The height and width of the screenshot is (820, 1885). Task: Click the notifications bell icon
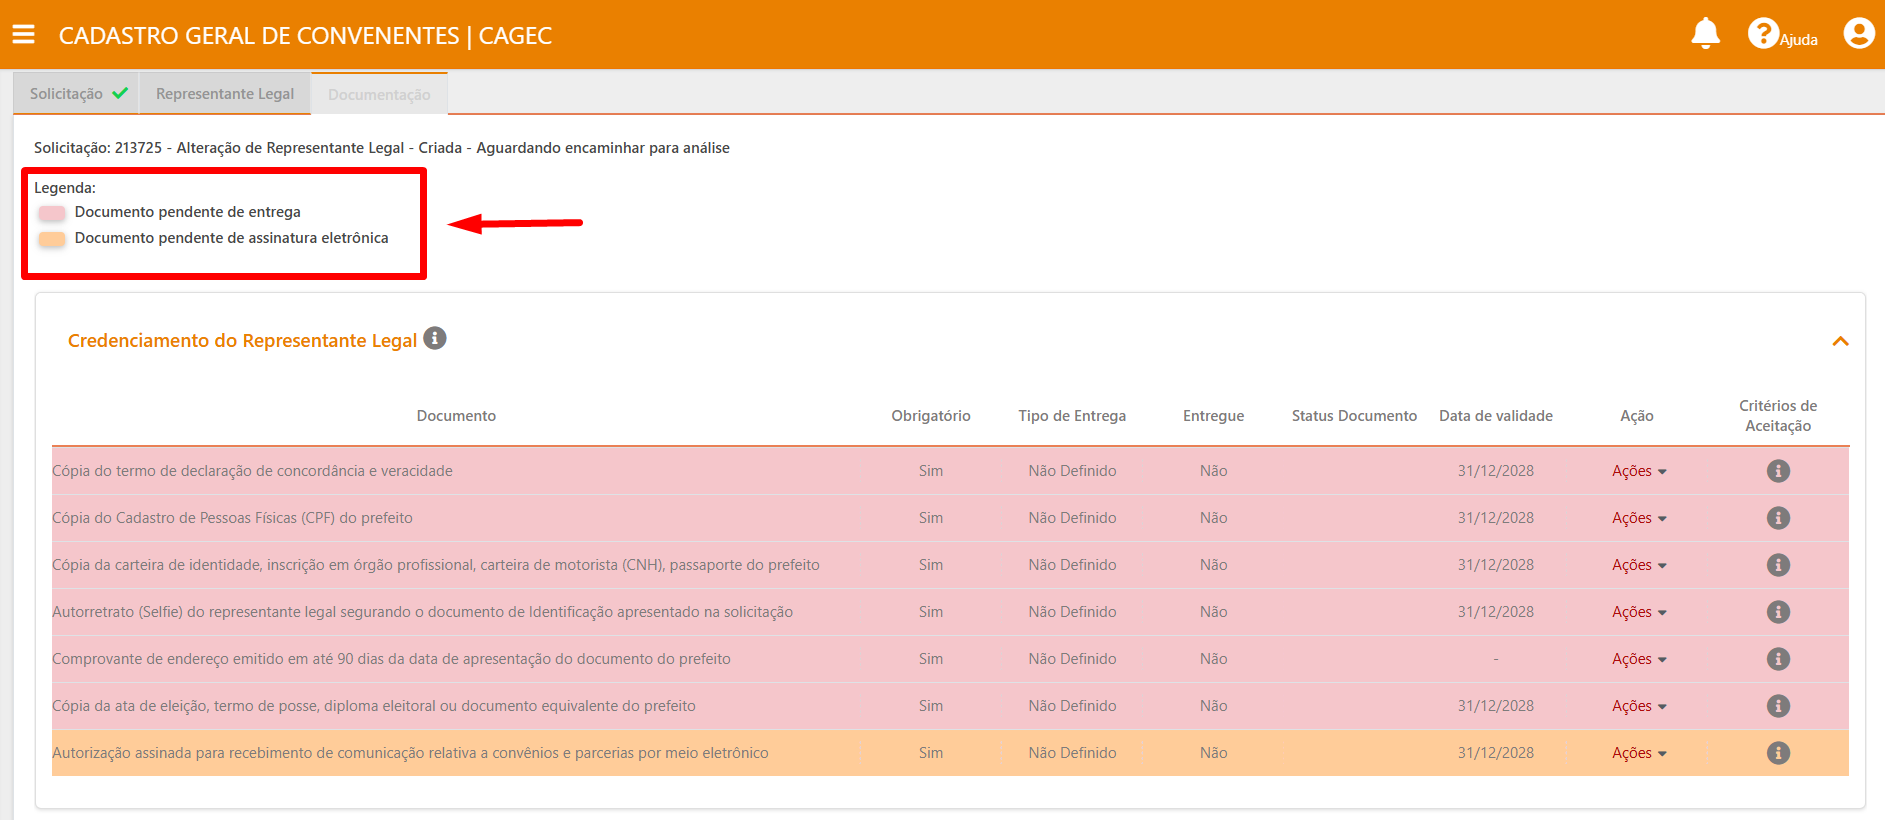[1705, 34]
